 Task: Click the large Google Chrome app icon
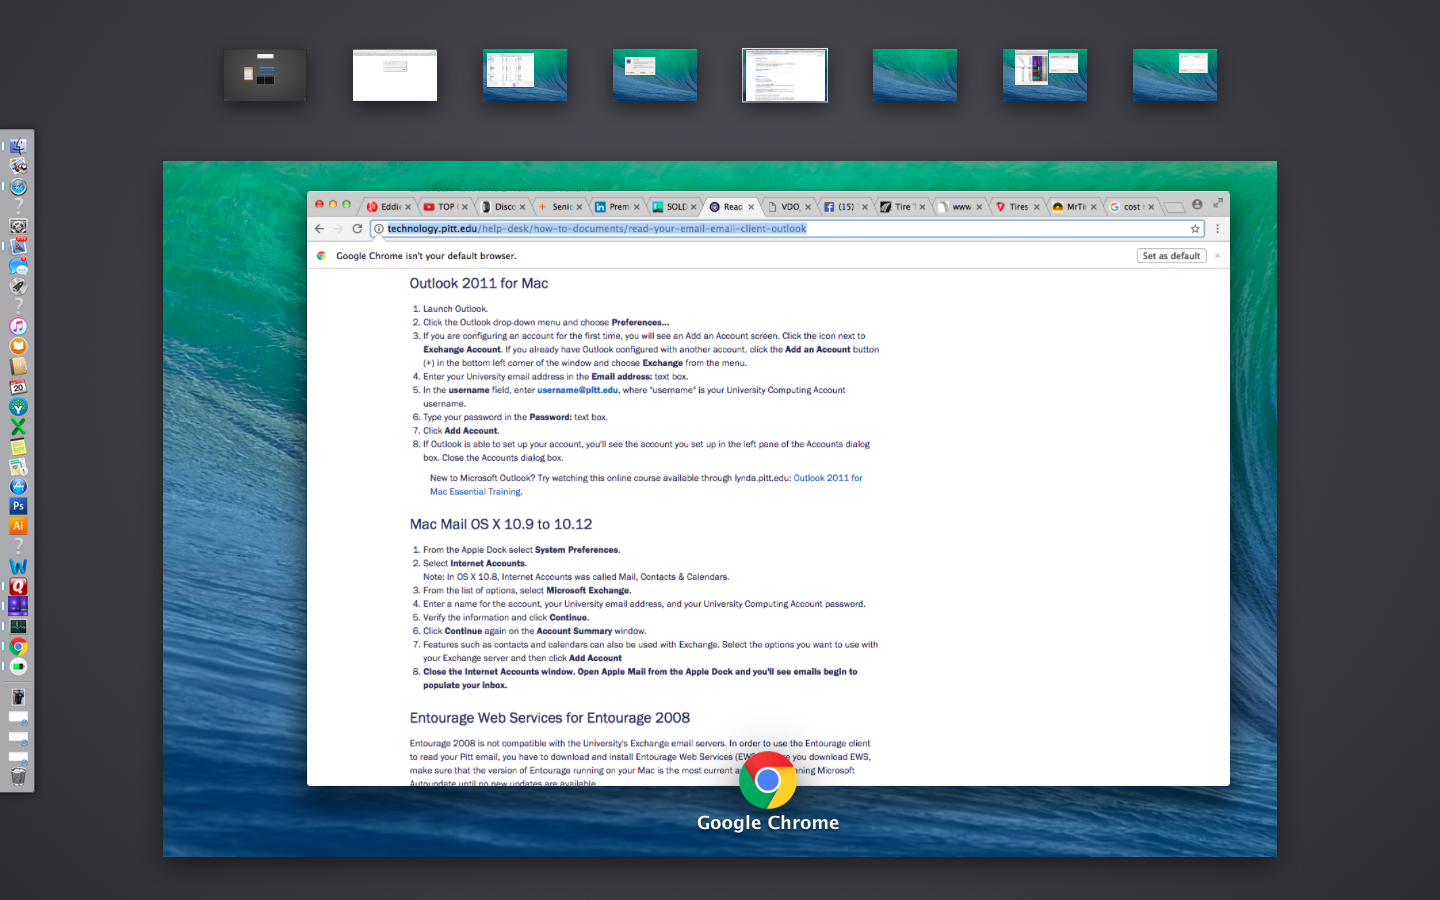[x=768, y=780]
